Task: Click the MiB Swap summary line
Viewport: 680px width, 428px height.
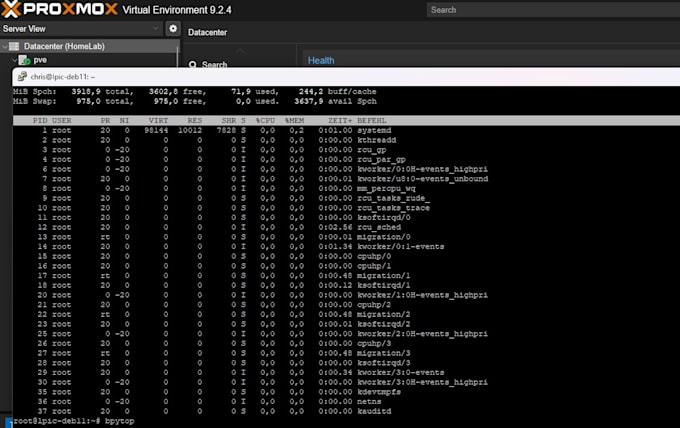Action: click(x=195, y=101)
